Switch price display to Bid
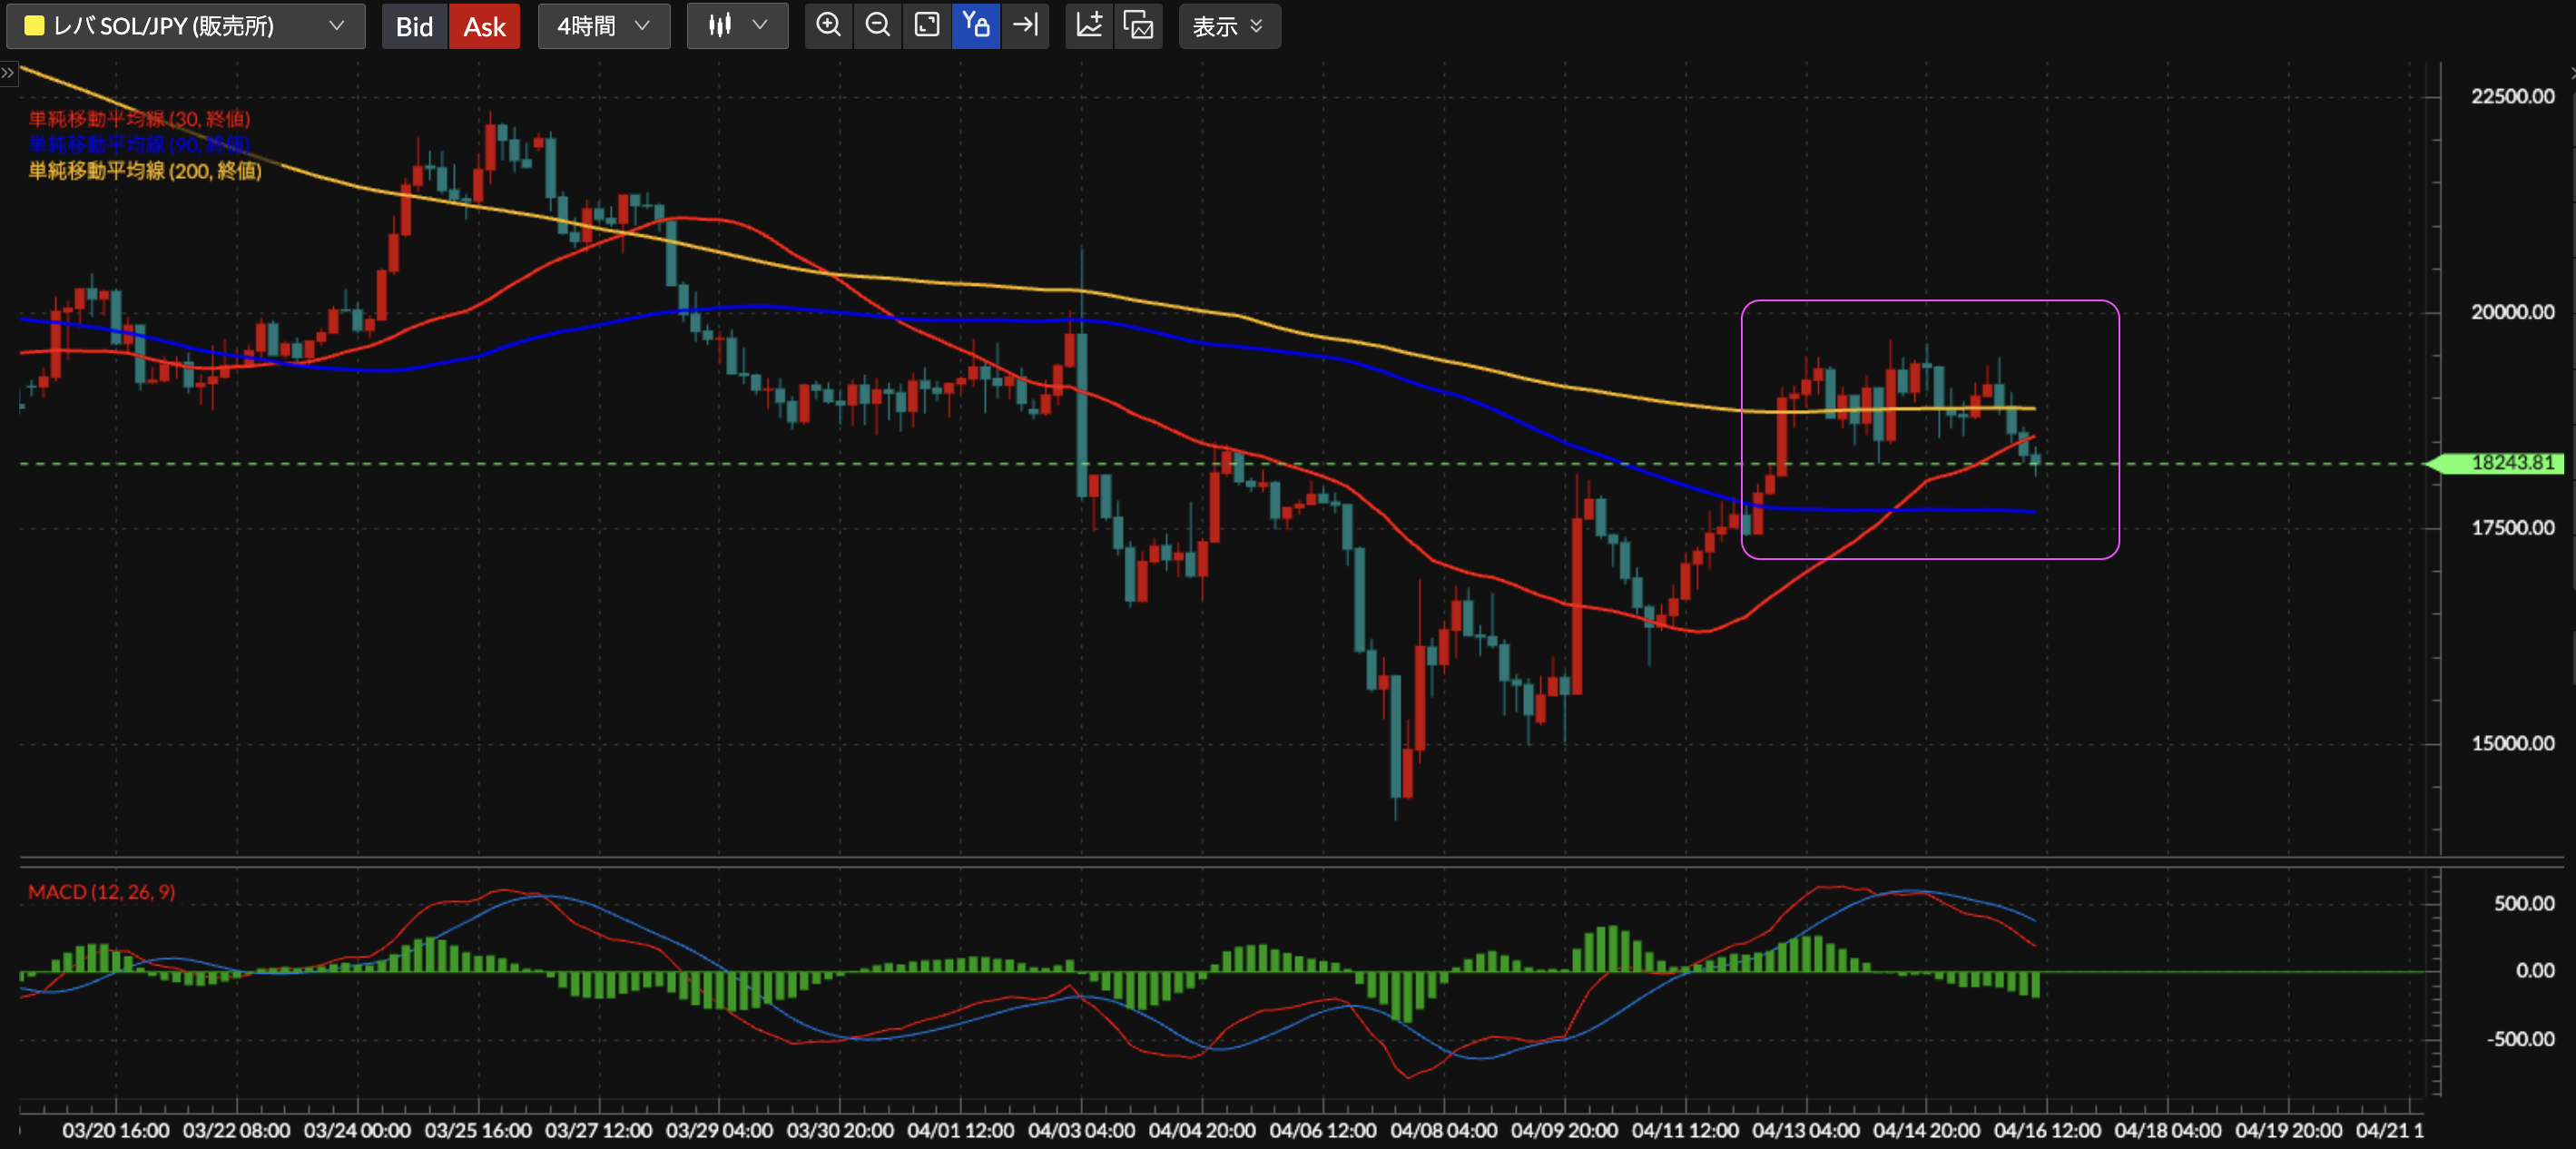The width and height of the screenshot is (2576, 1149). click(x=414, y=26)
